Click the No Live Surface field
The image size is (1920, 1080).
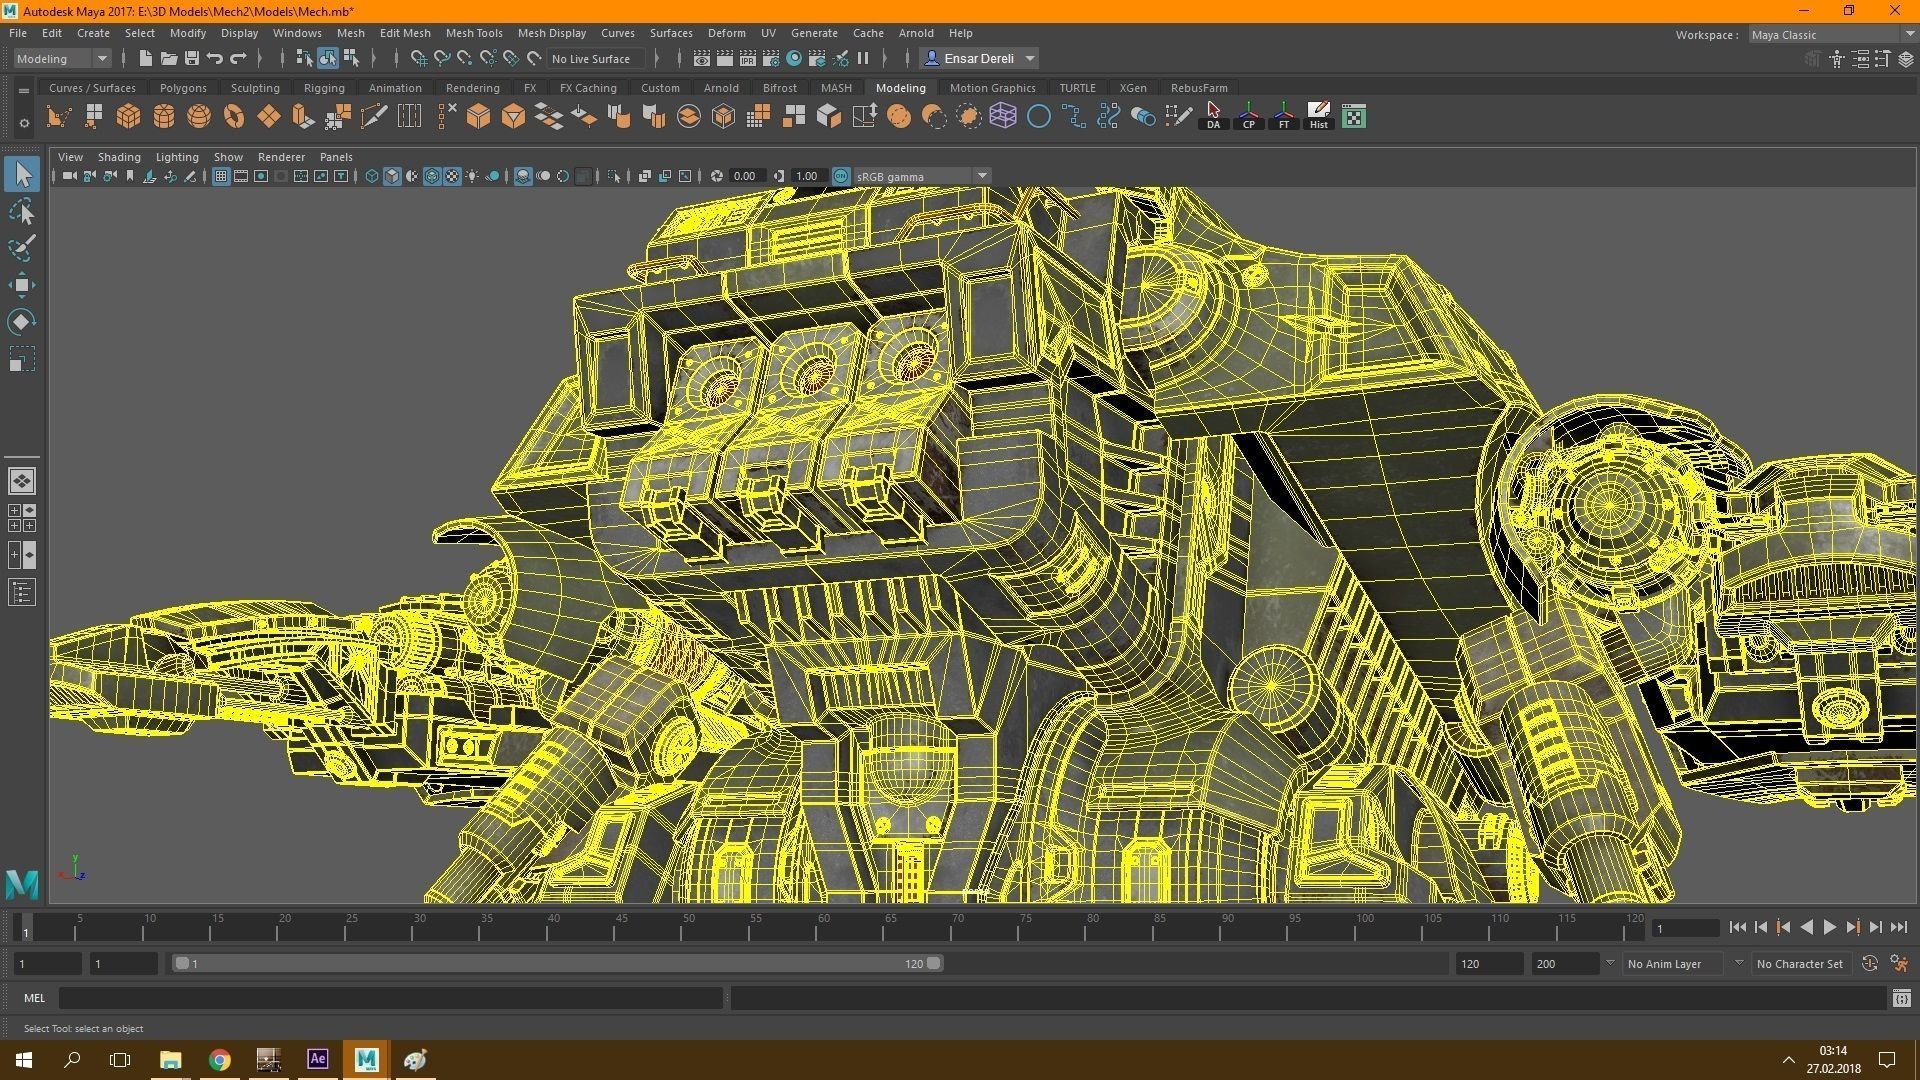(x=596, y=58)
